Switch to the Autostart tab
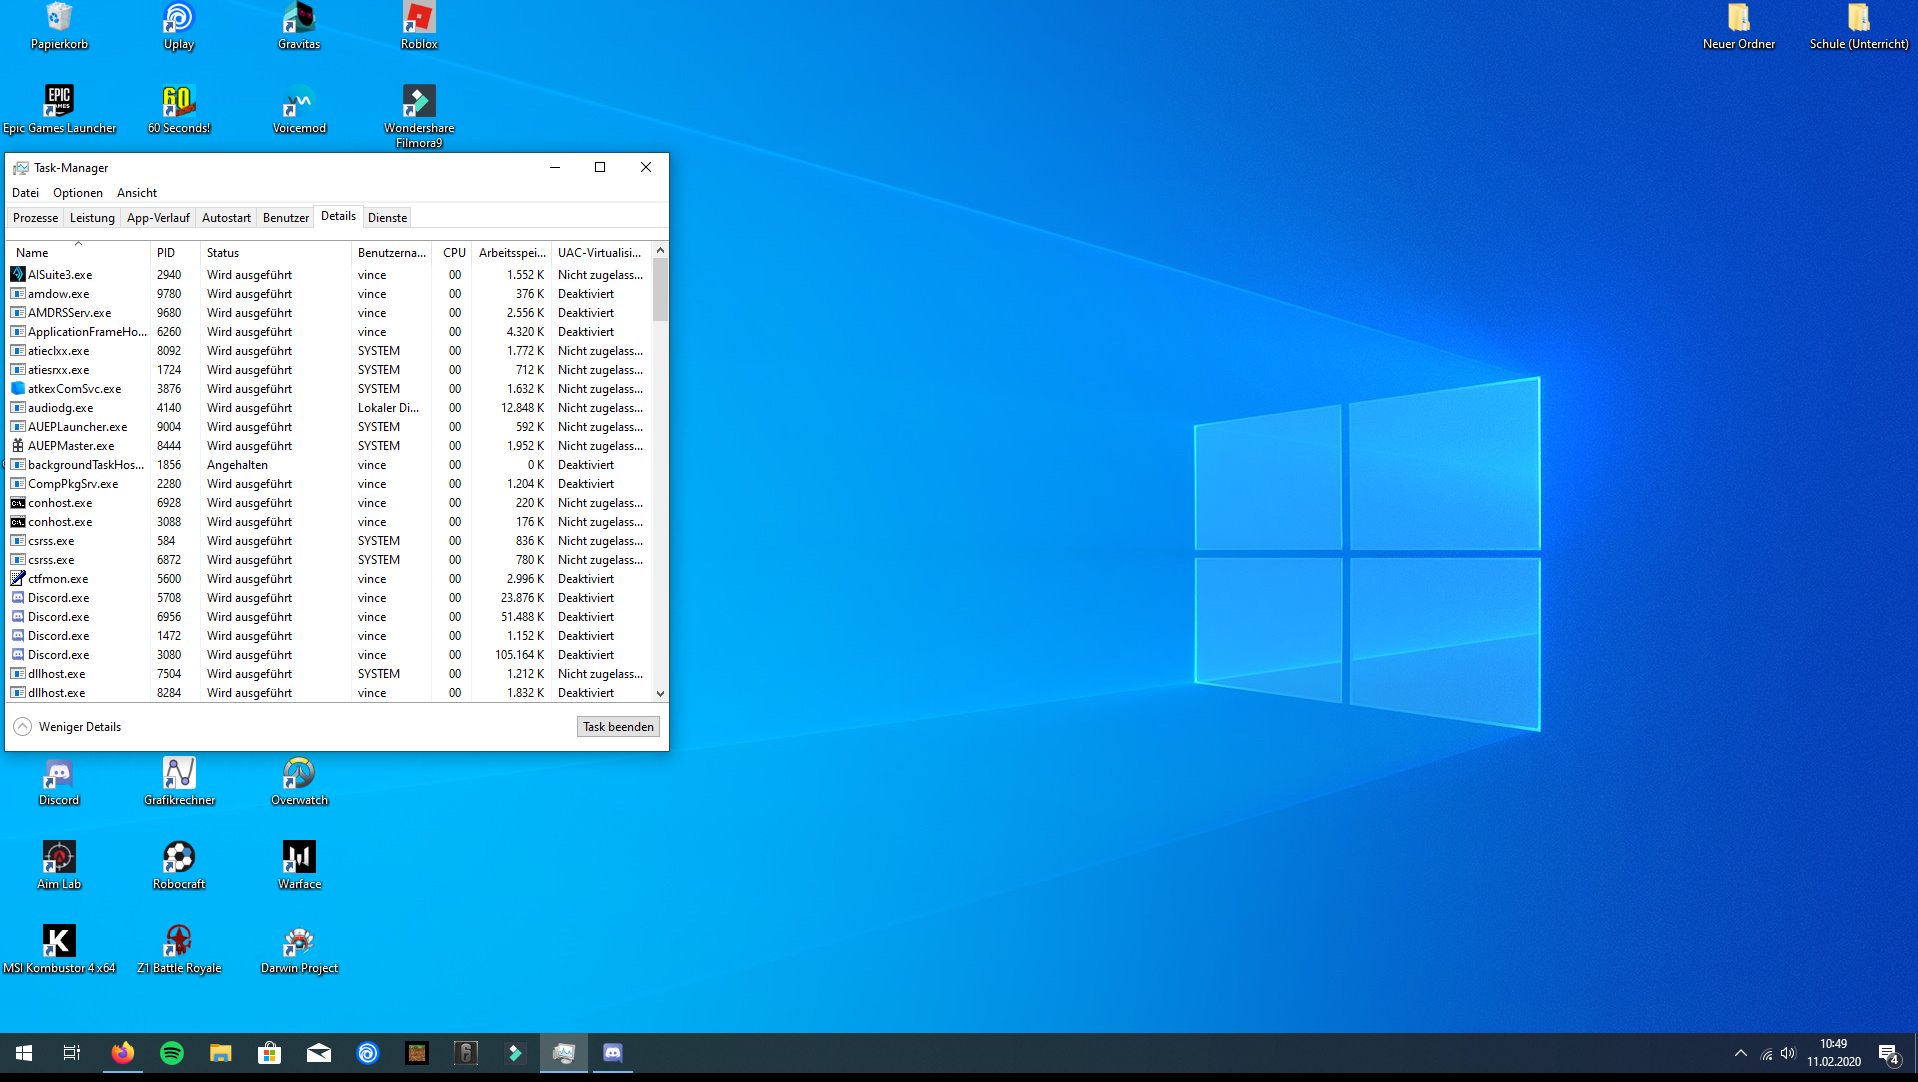The width and height of the screenshot is (1918, 1082). click(226, 218)
